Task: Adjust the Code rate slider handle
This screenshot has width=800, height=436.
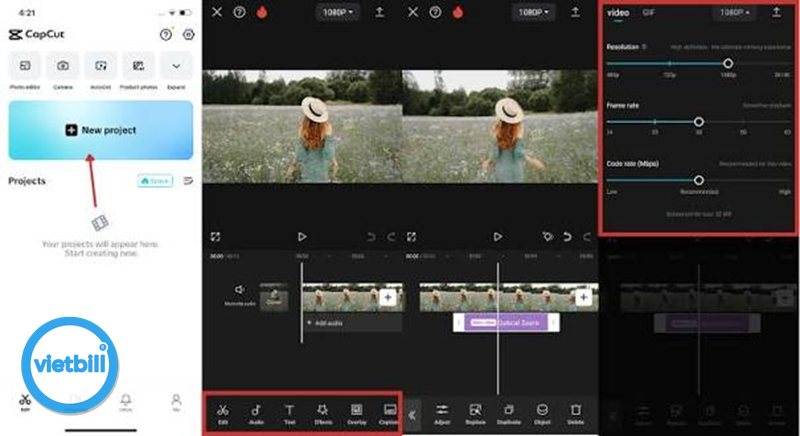Action: [699, 180]
